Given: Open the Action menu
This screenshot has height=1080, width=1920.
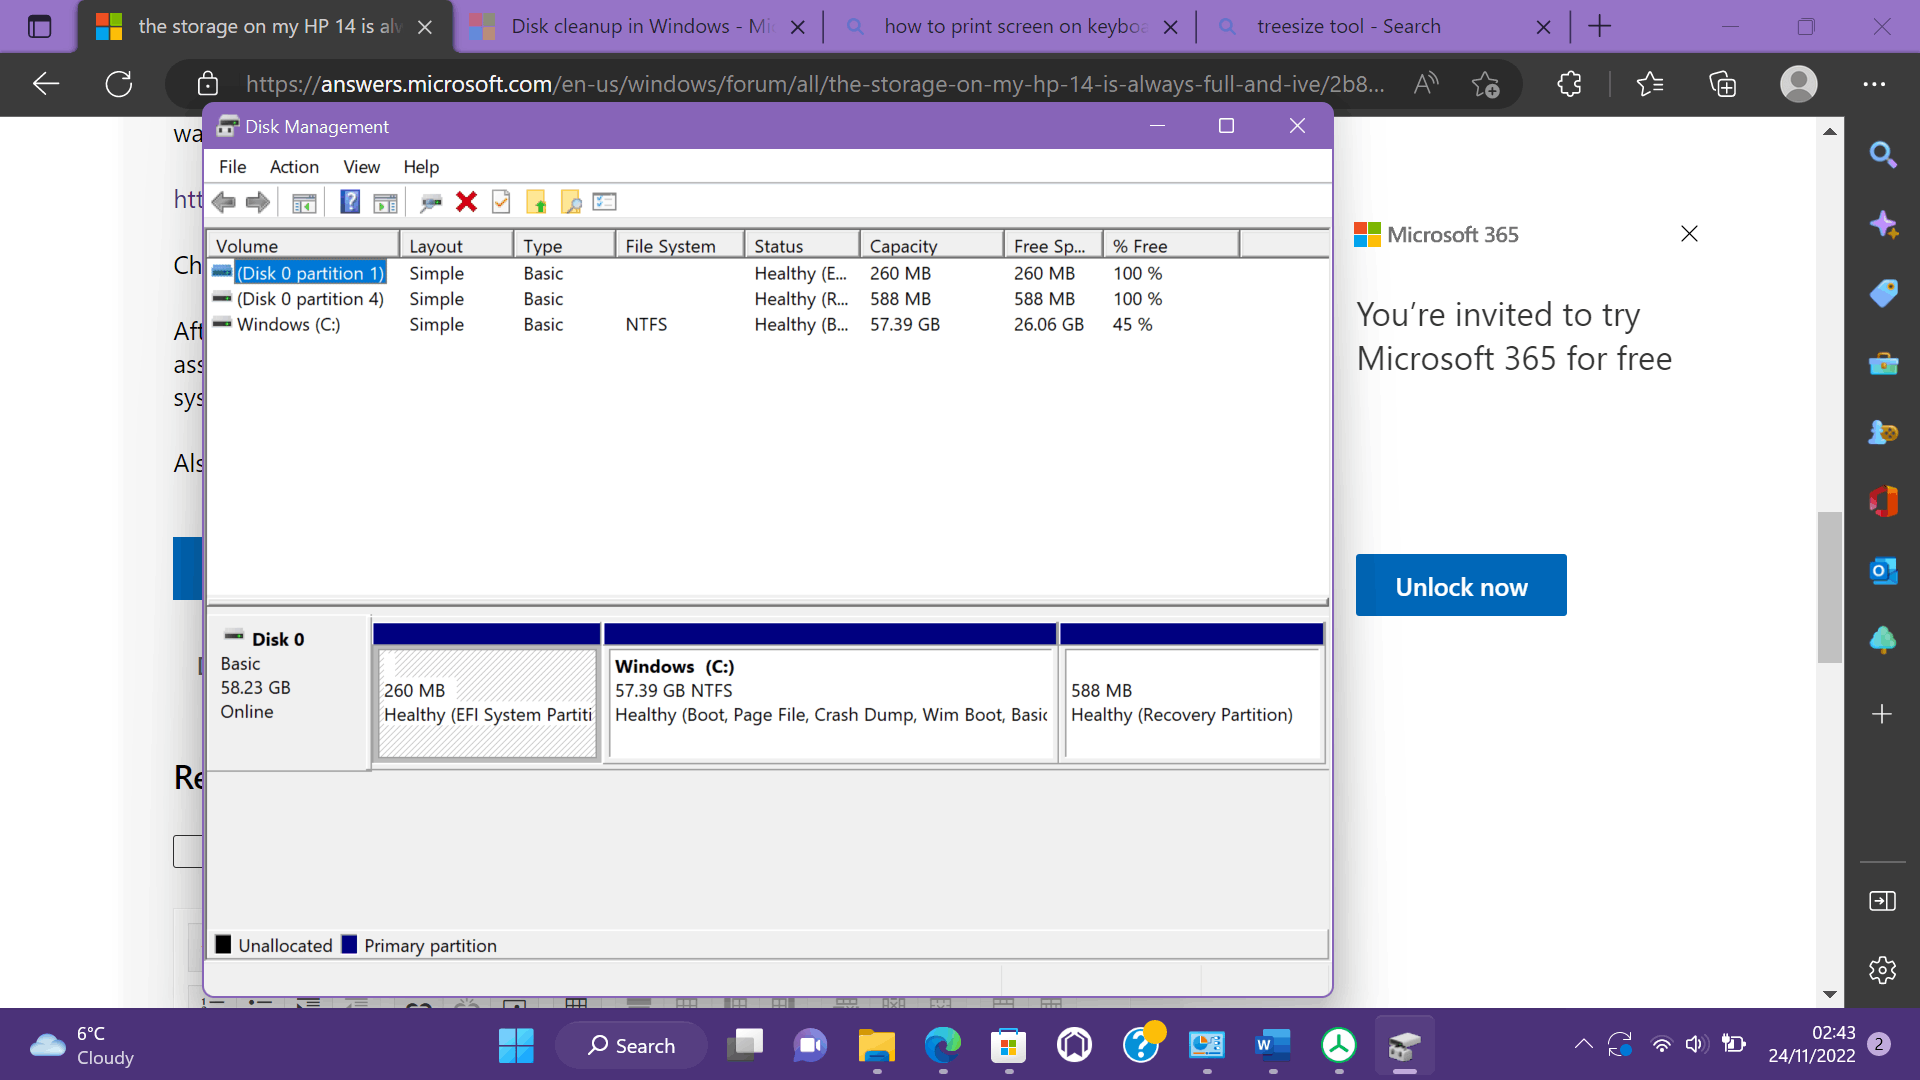Looking at the screenshot, I should (x=294, y=167).
